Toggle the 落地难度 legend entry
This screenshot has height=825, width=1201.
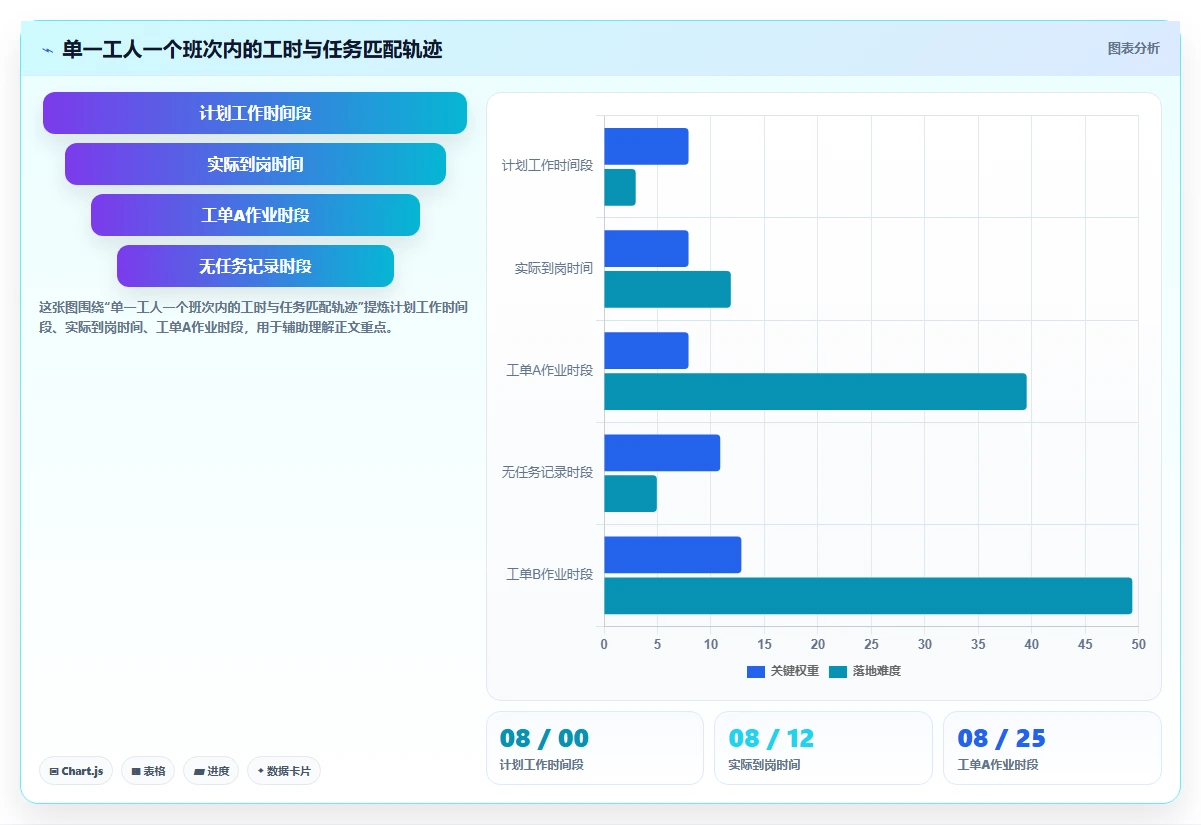pos(865,671)
